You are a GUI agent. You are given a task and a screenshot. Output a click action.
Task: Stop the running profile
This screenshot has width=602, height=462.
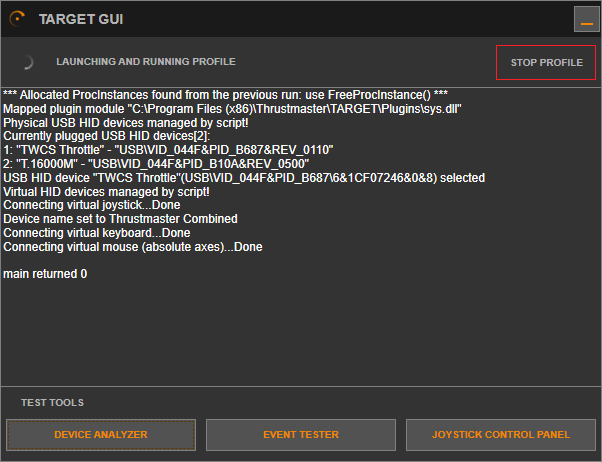point(546,62)
